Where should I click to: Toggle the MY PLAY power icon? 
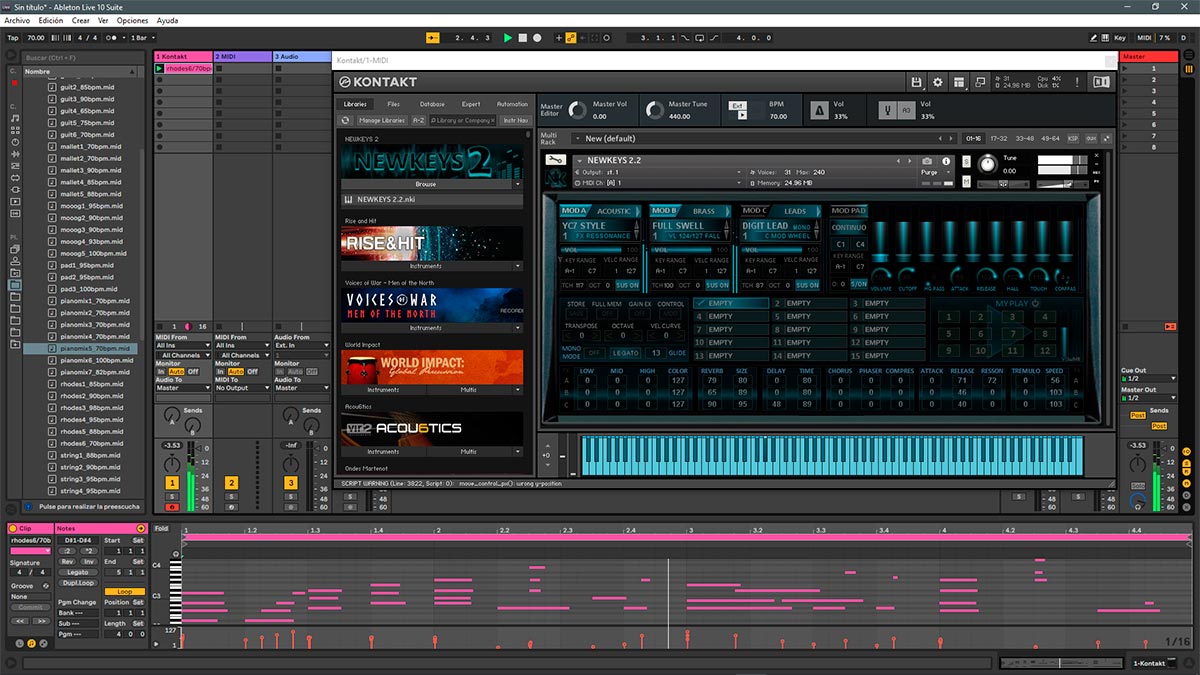(x=1035, y=303)
